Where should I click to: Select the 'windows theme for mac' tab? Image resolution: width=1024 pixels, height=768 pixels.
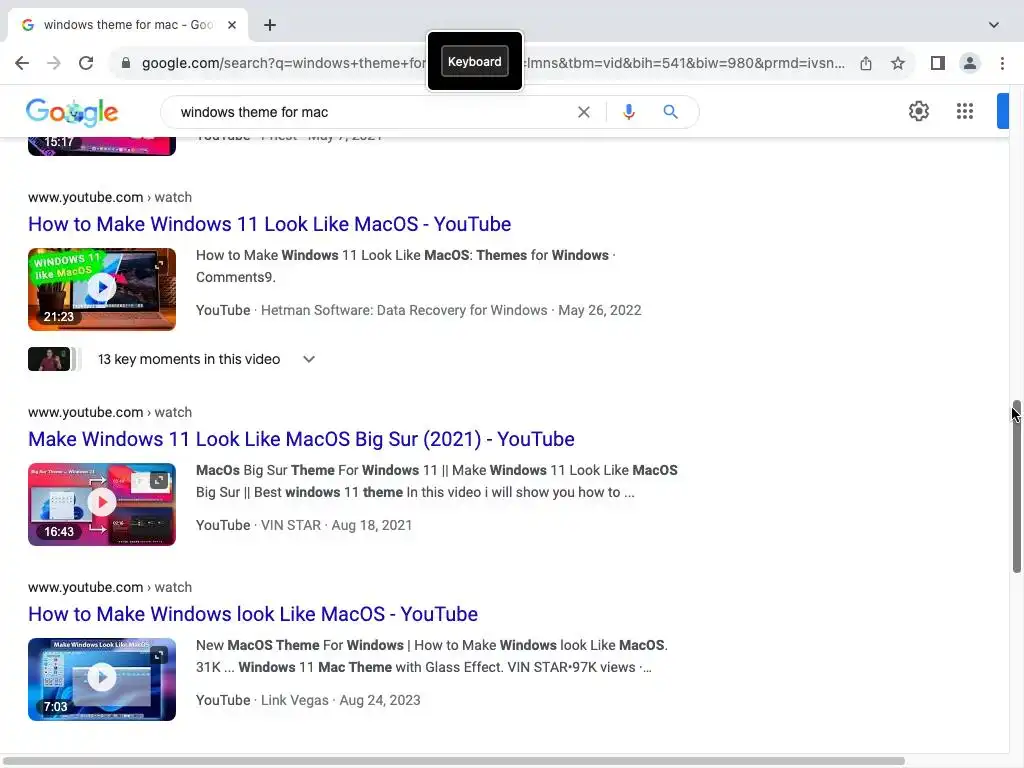[128, 25]
